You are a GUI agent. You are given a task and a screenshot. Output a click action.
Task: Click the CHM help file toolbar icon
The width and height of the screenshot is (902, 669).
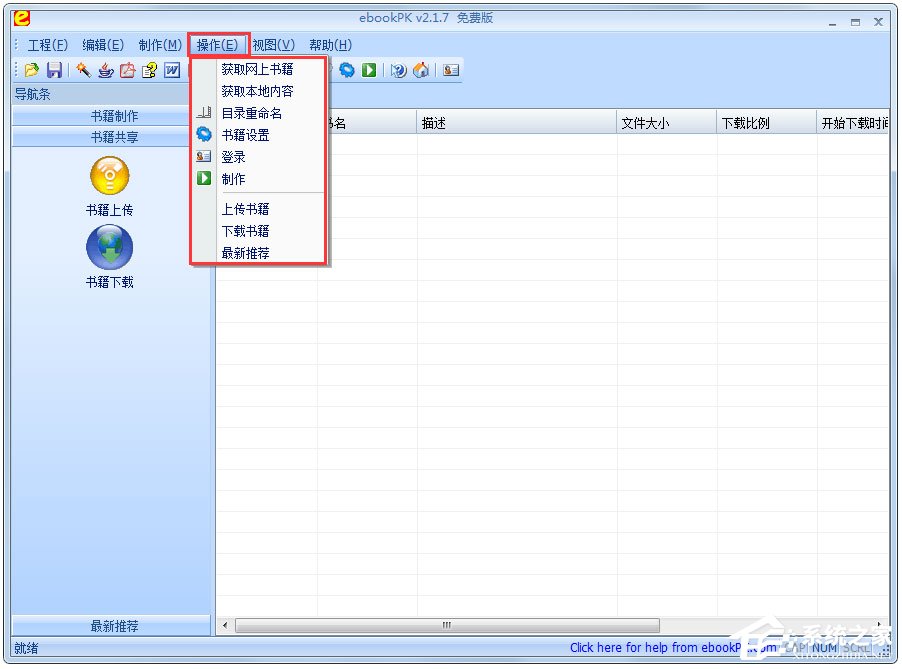coord(150,70)
